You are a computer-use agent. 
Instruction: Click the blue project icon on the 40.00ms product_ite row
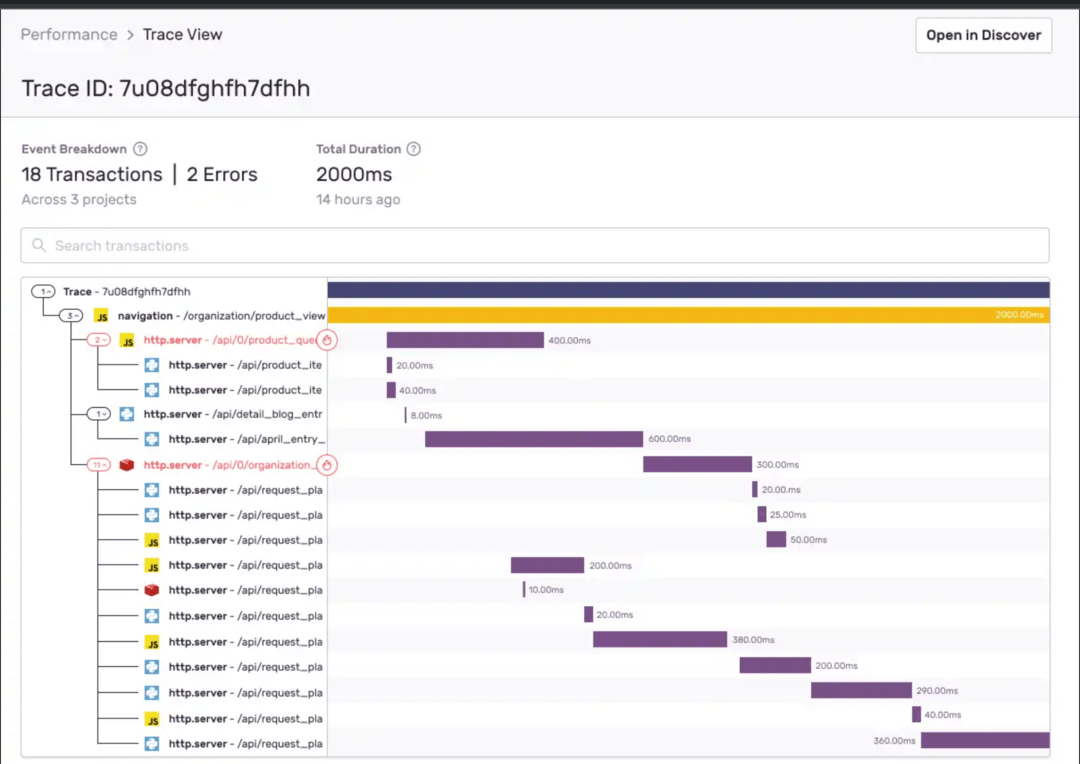tap(152, 390)
